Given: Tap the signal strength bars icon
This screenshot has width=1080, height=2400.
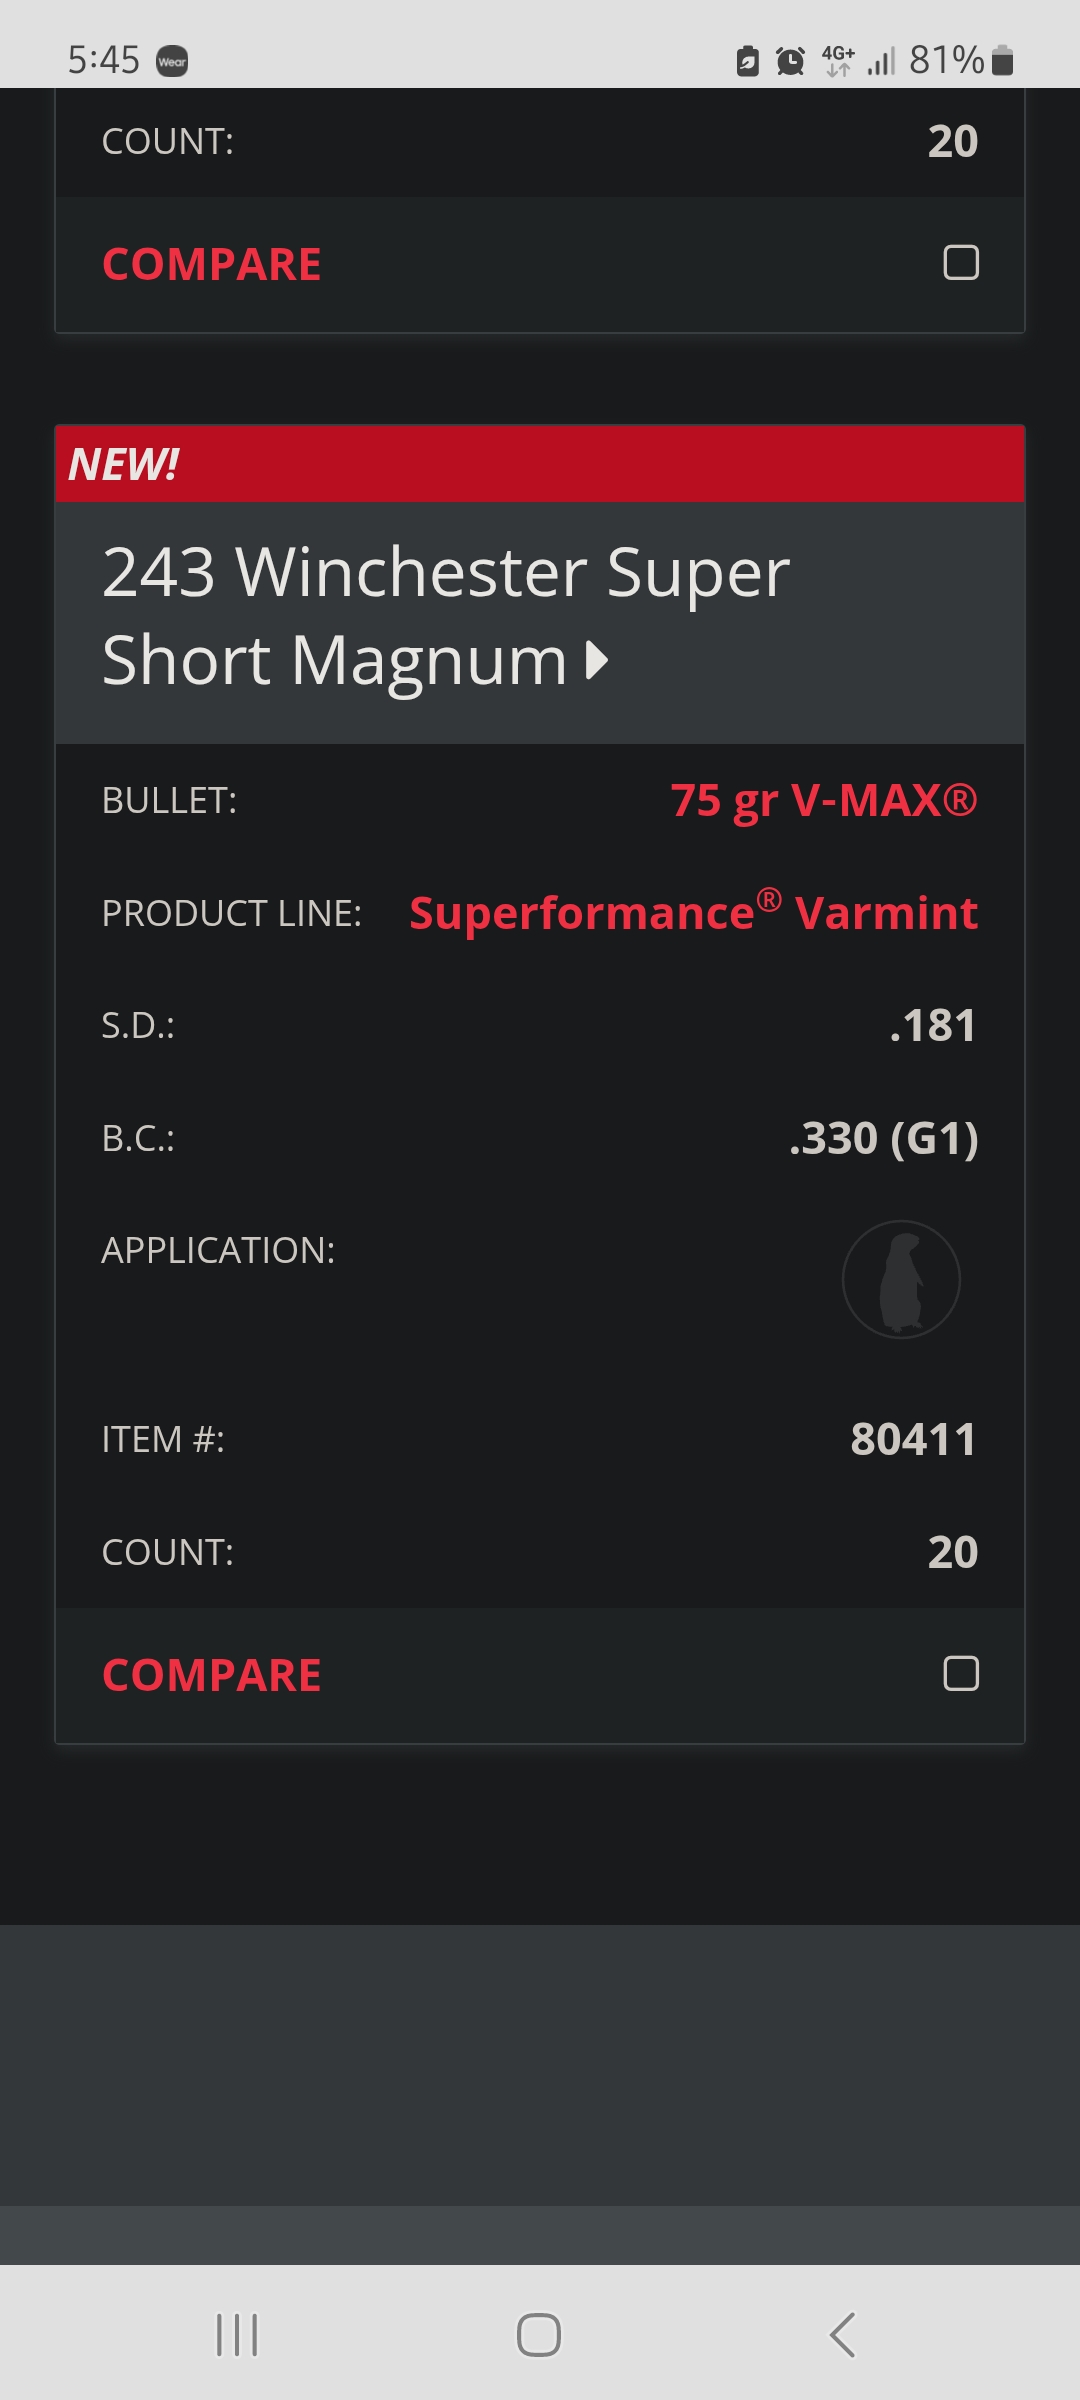Looking at the screenshot, I should [881, 62].
